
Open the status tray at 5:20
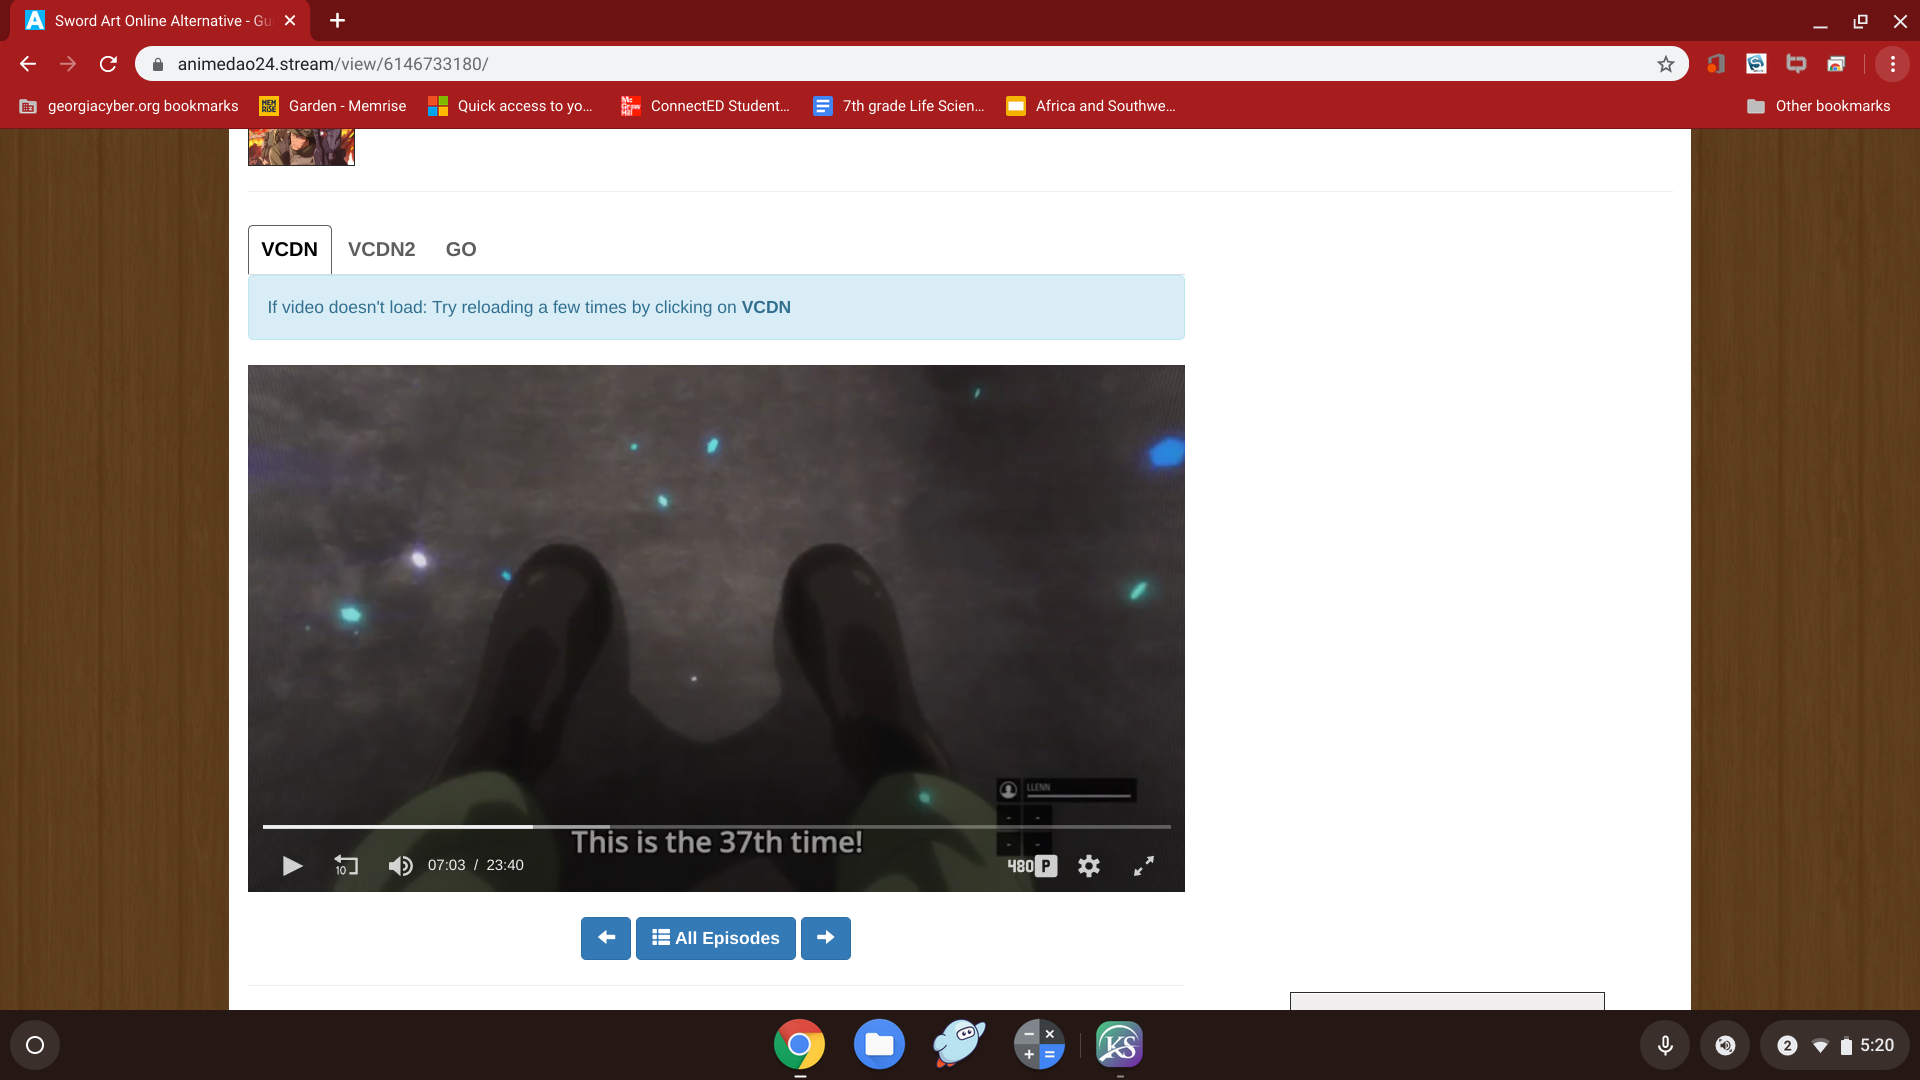(x=1834, y=1045)
